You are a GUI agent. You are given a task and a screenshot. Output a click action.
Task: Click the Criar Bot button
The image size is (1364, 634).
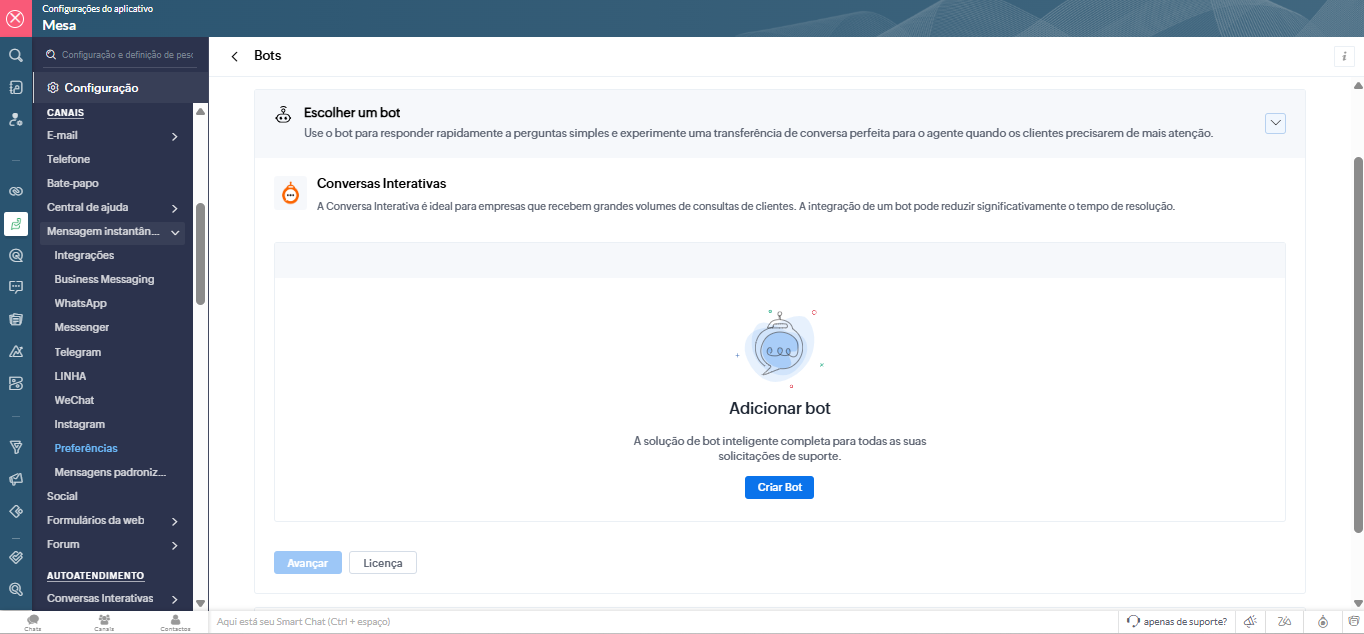[779, 487]
